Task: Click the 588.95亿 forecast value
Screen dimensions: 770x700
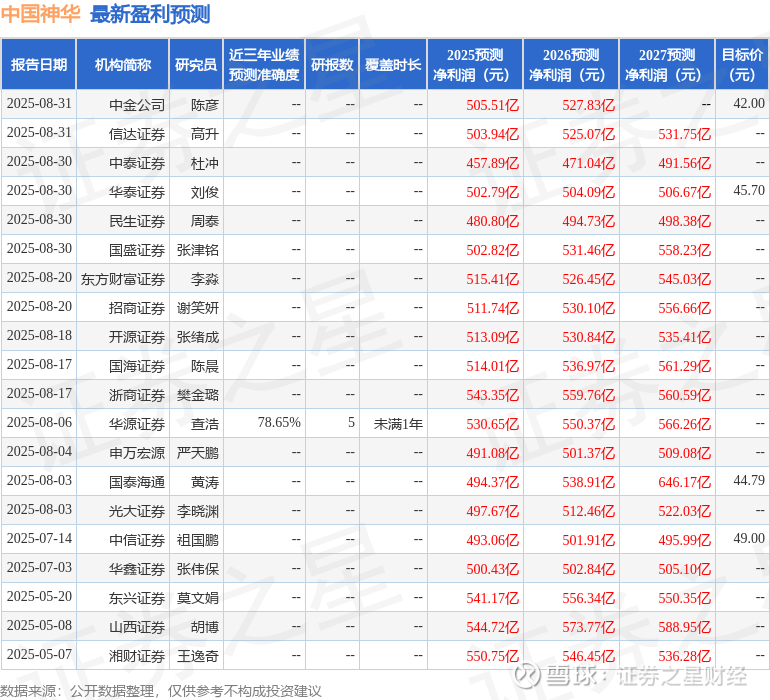Action: pyautogui.click(x=685, y=627)
